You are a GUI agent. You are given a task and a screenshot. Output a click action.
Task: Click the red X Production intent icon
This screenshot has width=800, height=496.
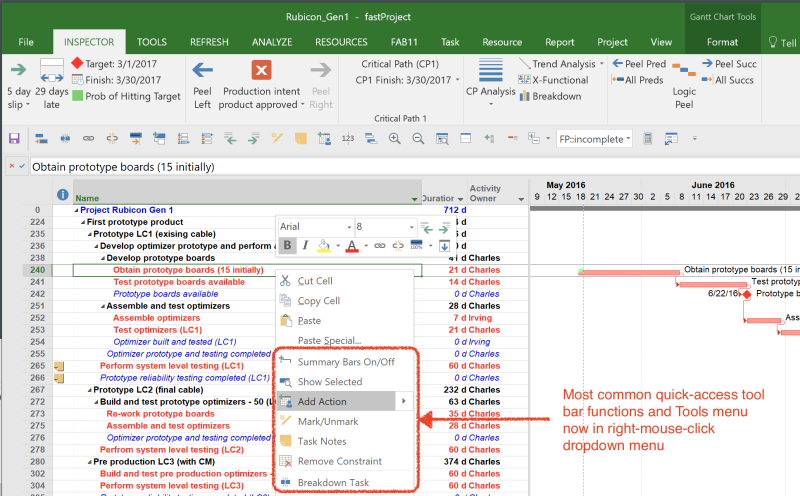coord(261,70)
